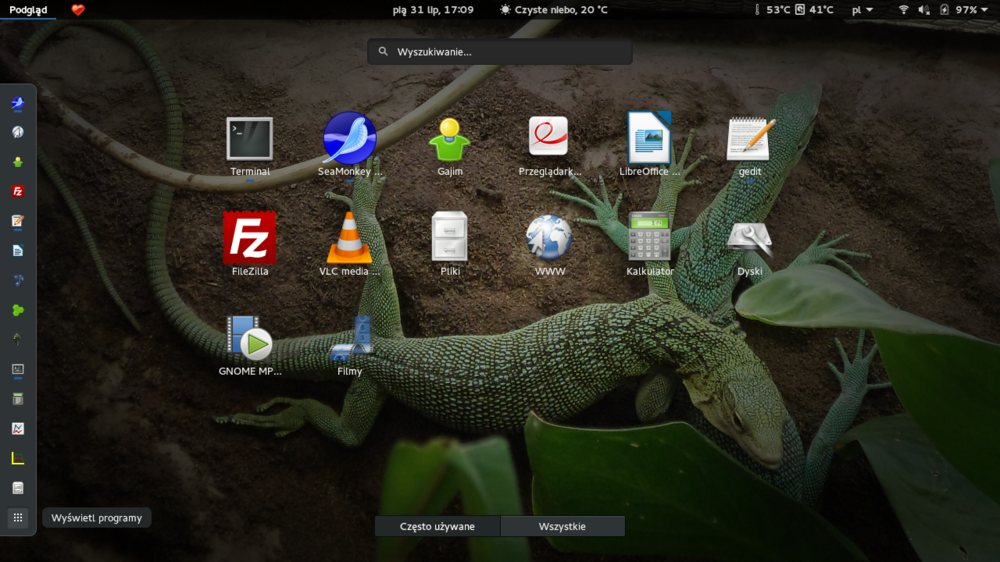Open the Kalkulator app
This screenshot has width=1000, height=562.
pos(649,238)
